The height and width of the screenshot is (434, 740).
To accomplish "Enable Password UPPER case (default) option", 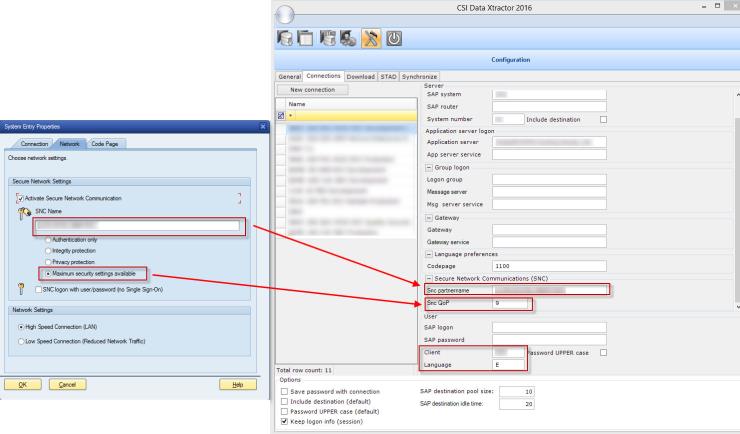I will (x=284, y=411).
